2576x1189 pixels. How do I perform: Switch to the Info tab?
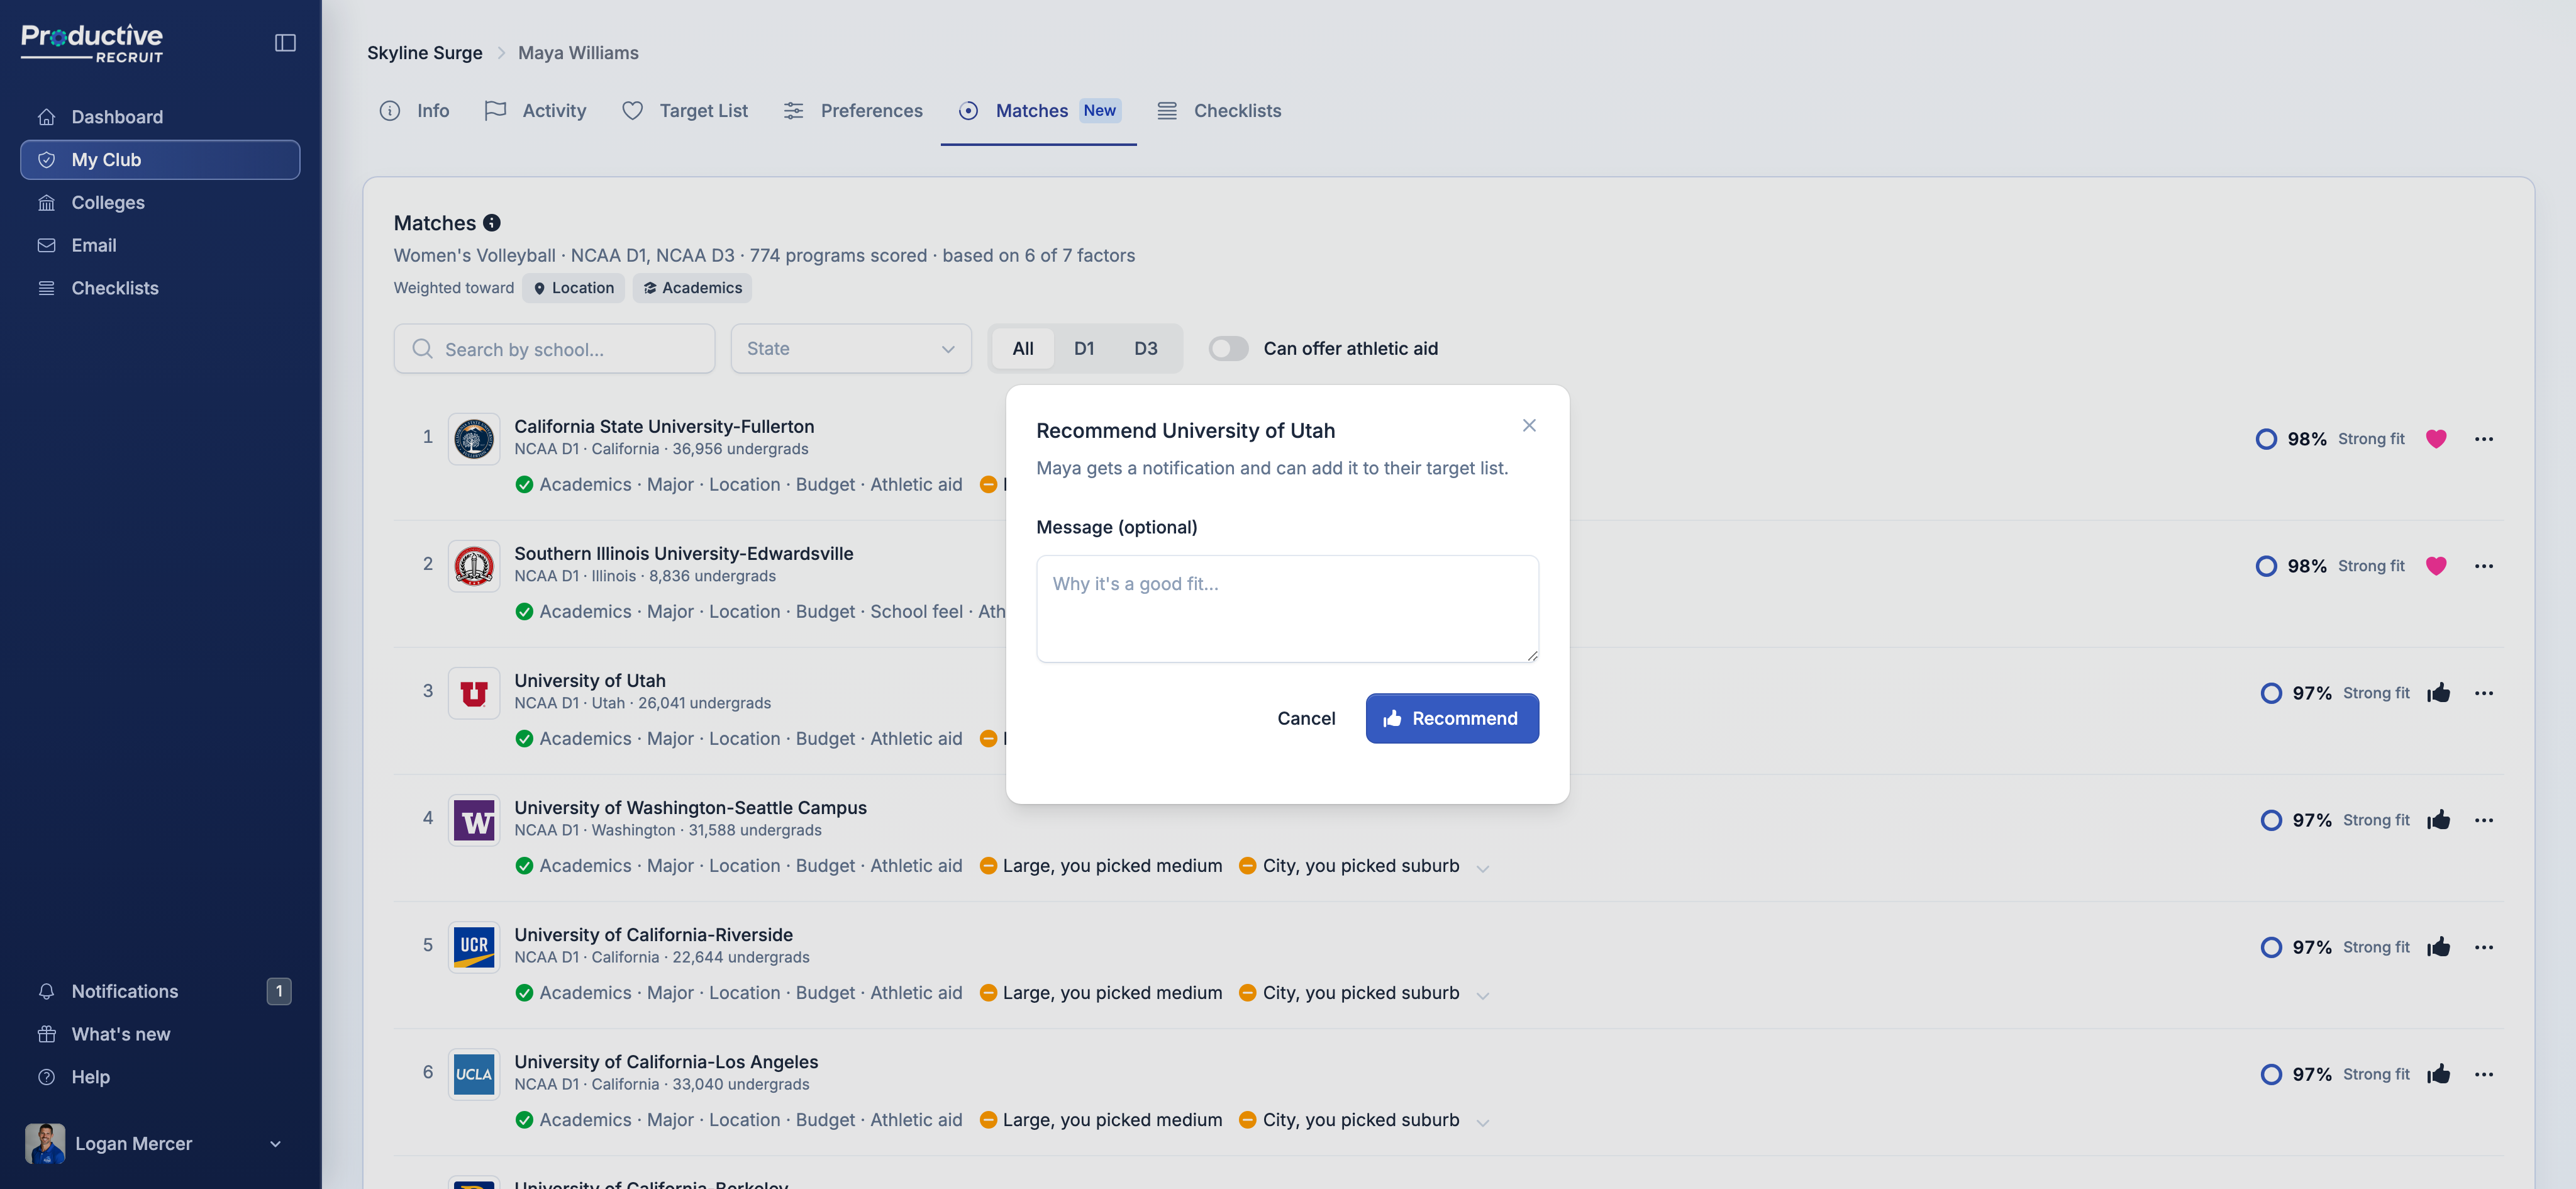(x=414, y=111)
